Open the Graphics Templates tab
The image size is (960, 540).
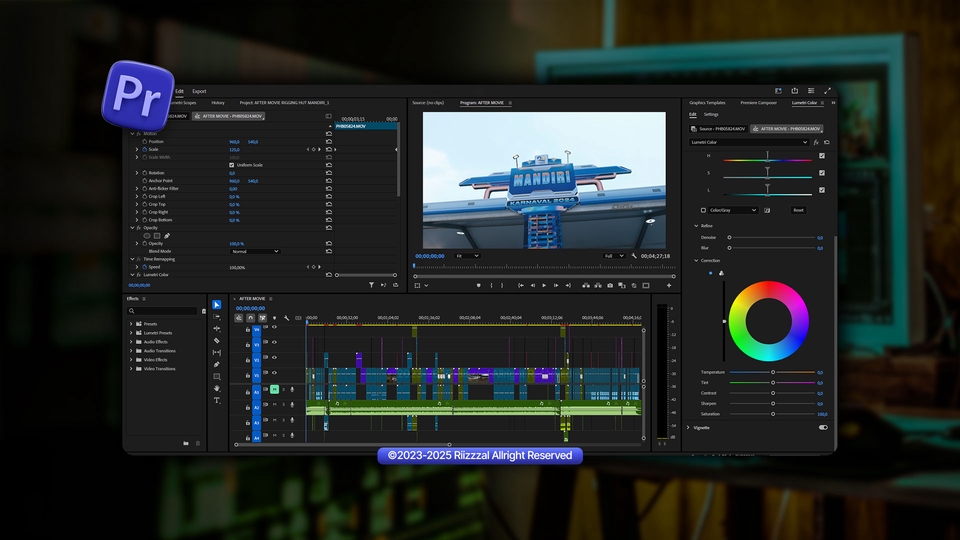point(707,103)
